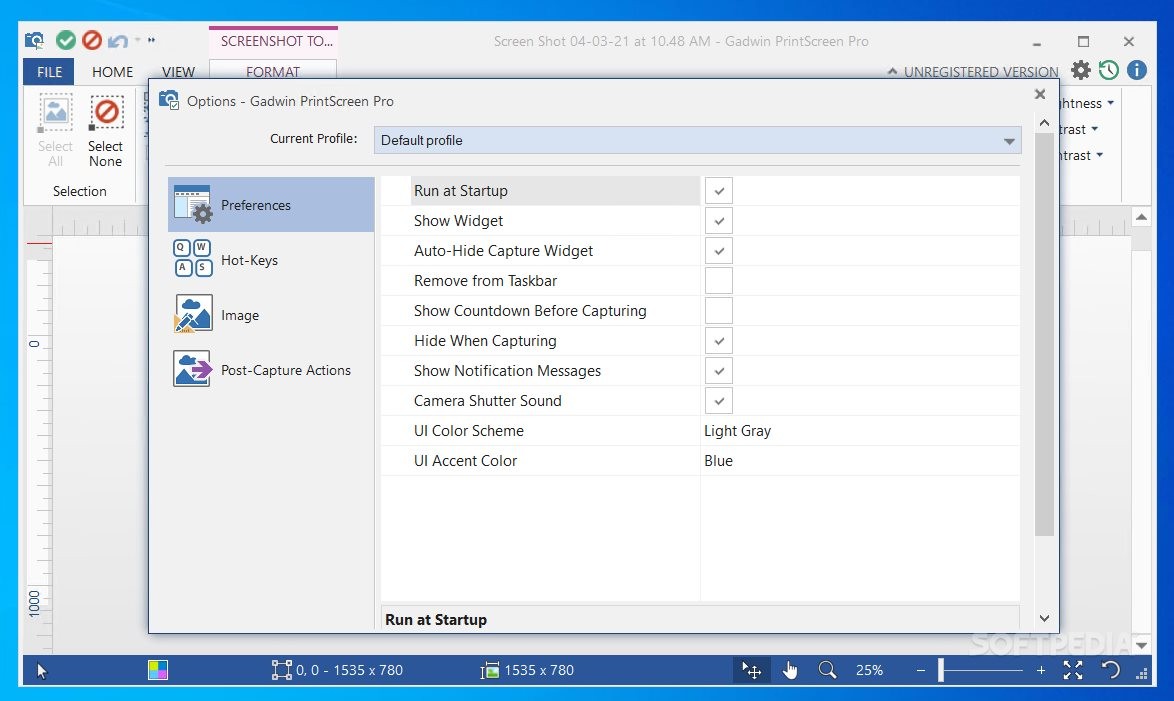Select the magnifier zoom tool
The height and width of the screenshot is (701, 1174).
click(826, 670)
